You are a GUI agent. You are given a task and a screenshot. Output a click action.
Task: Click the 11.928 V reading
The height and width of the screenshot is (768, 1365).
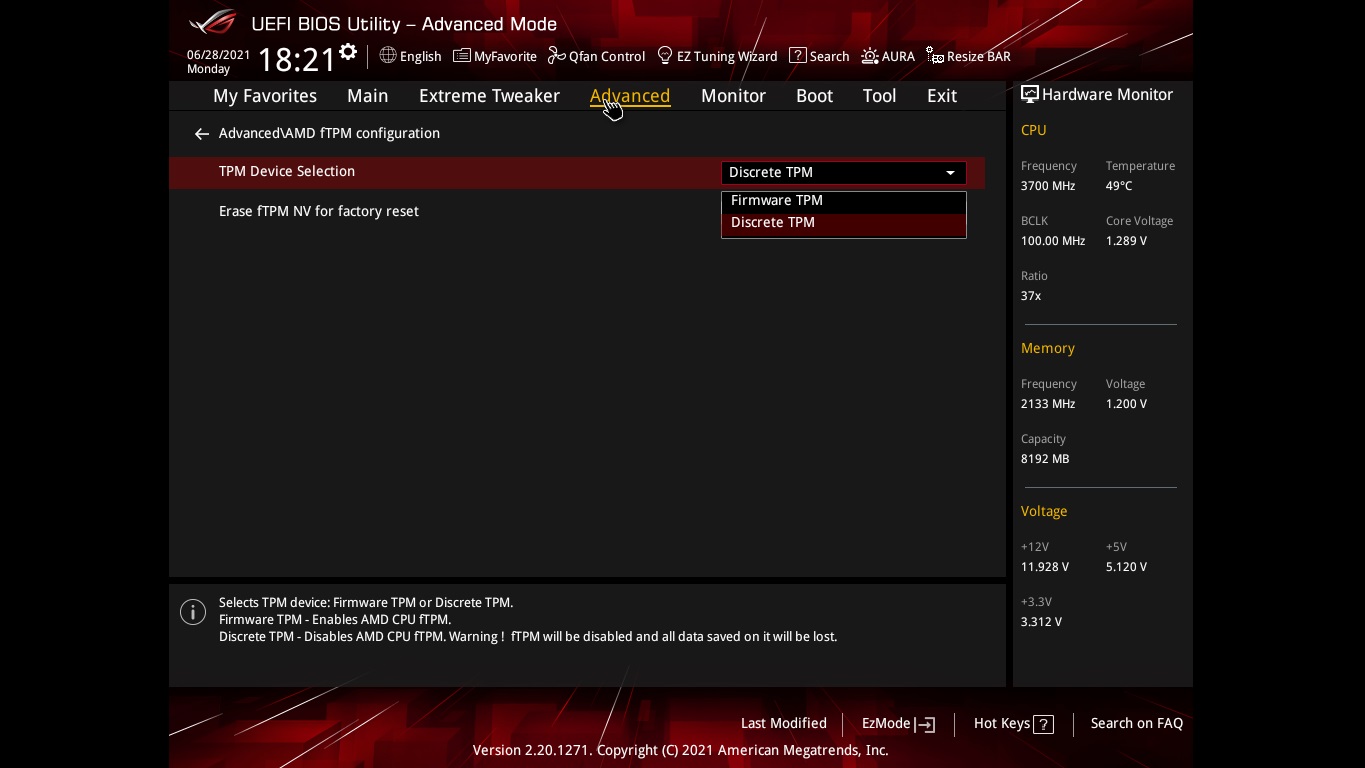[x=1045, y=567]
